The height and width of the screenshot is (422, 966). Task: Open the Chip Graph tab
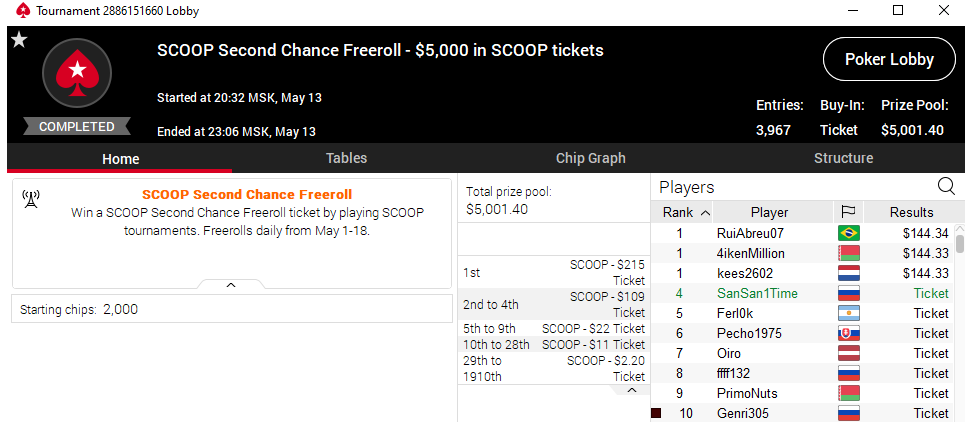590,158
